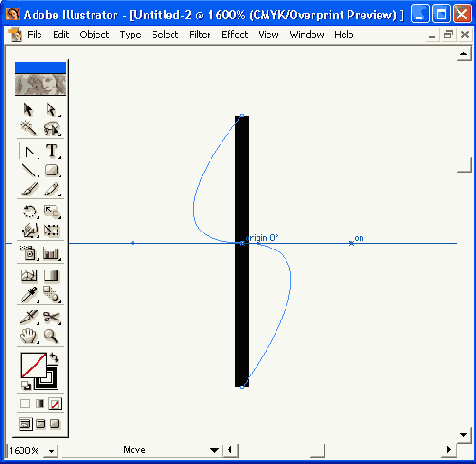
Task: Choose the Type tool
Action: tap(52, 151)
